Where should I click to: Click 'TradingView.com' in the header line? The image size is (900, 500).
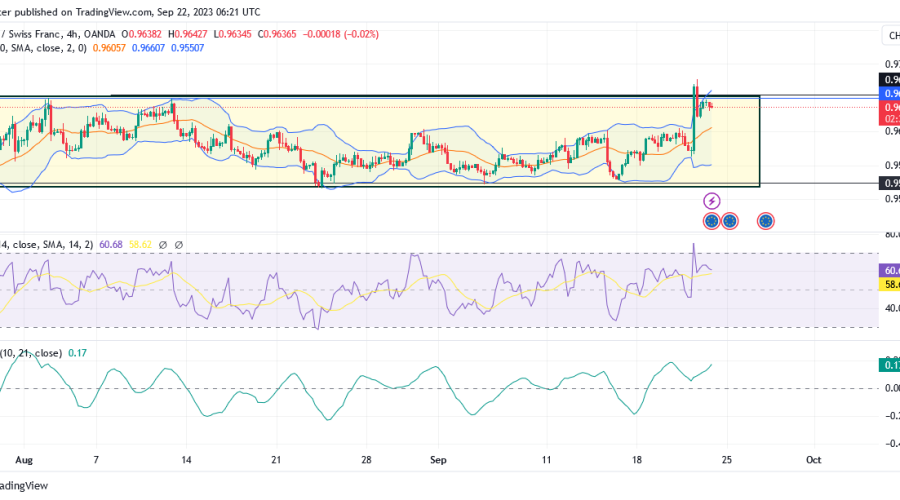(114, 12)
